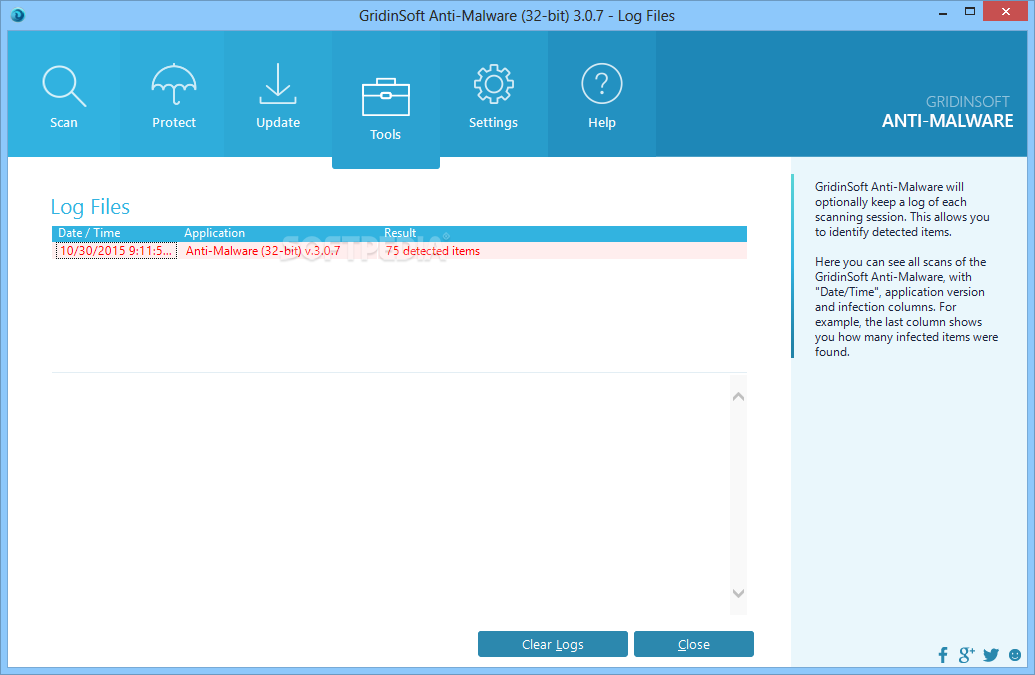Select the Tools briefcase icon
This screenshot has width=1035, height=675.
click(x=385, y=97)
